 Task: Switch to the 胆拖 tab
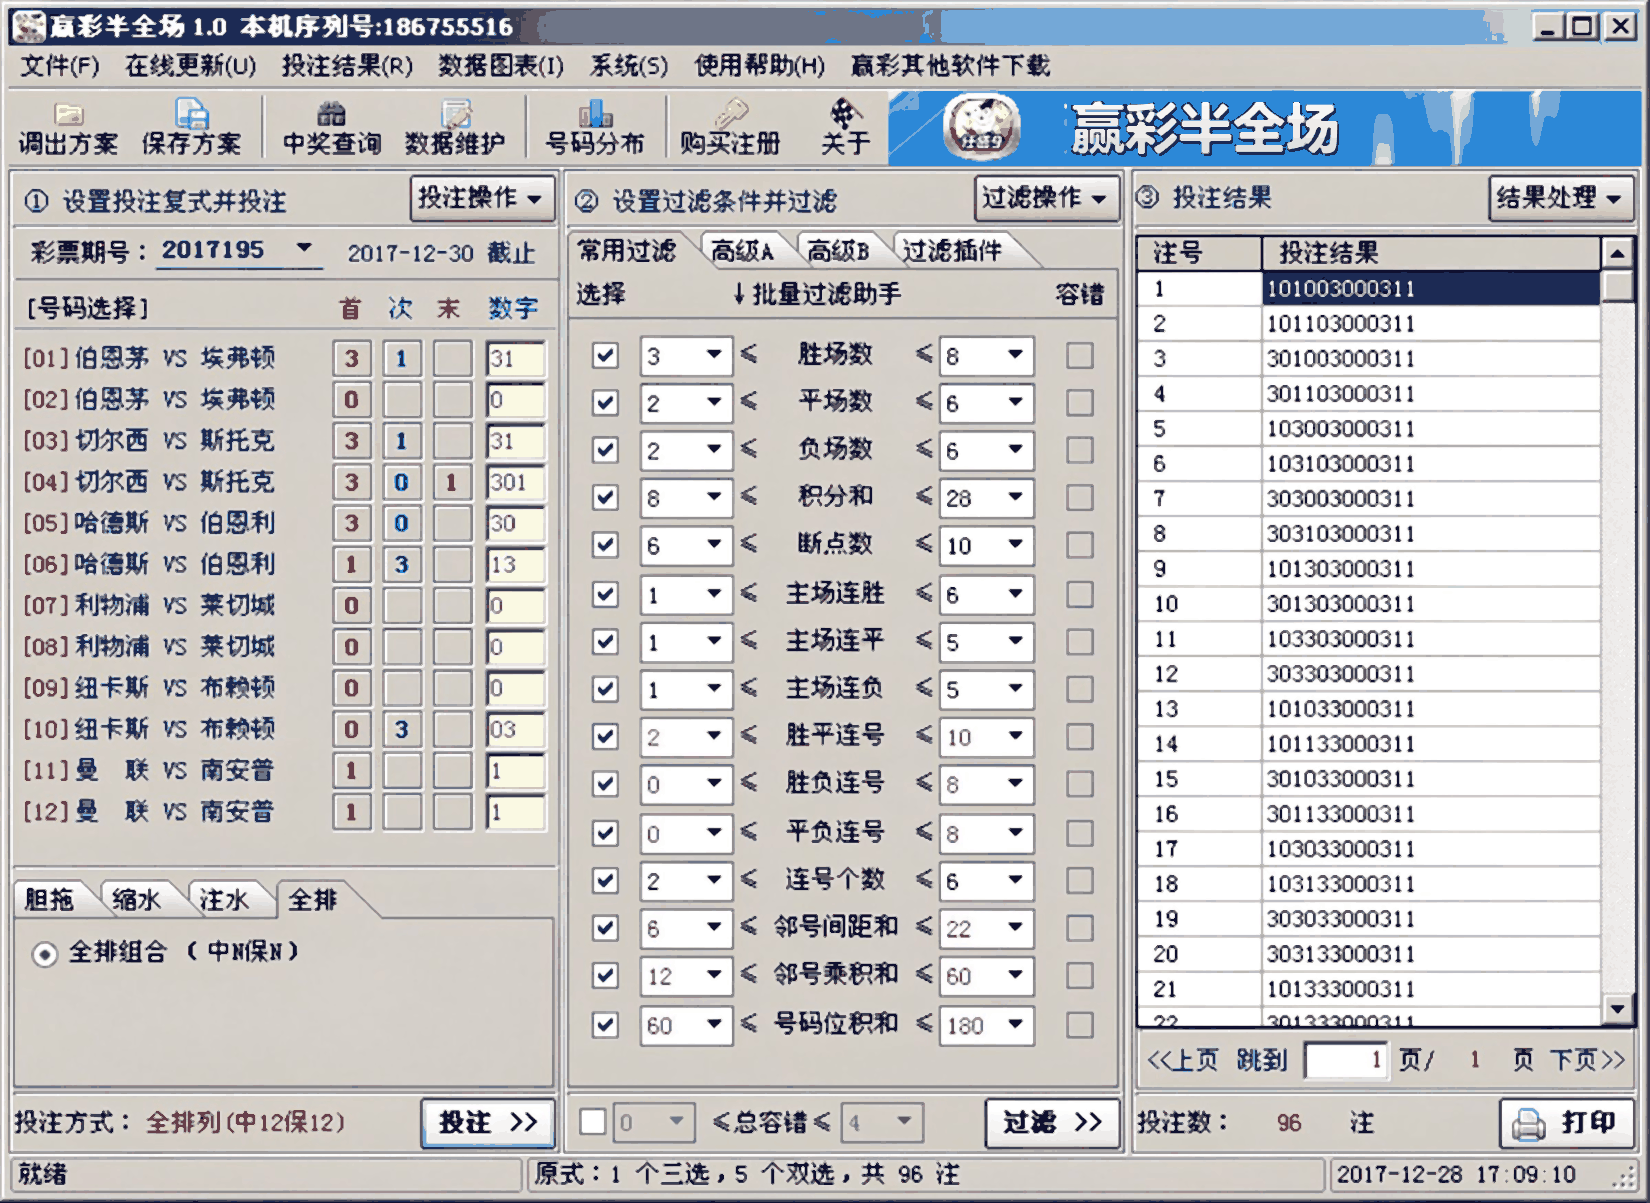click(x=50, y=900)
